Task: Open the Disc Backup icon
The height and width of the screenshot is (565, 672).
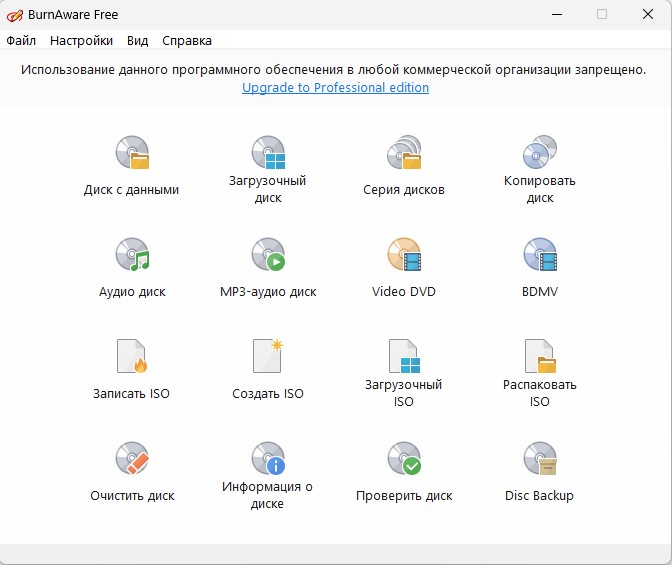Action: (x=540, y=458)
